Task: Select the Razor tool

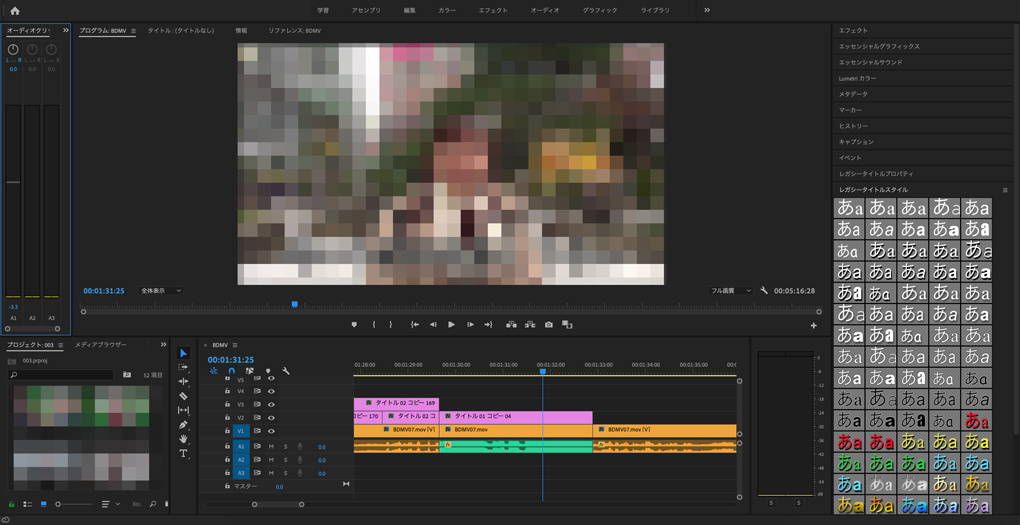Action: pyautogui.click(x=183, y=396)
